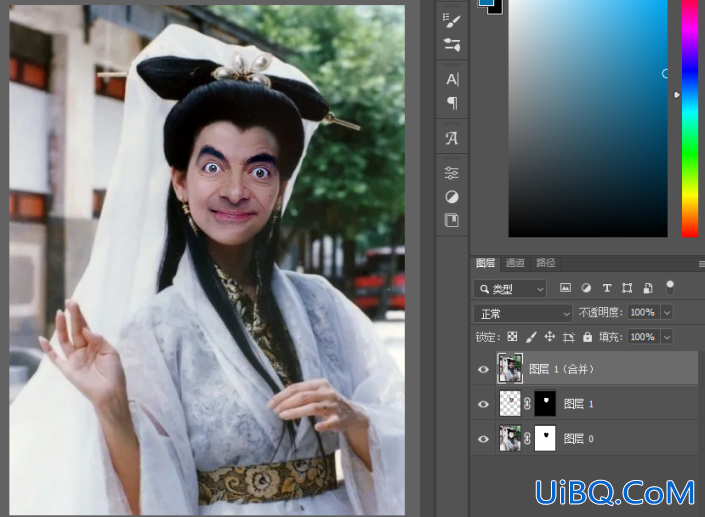Viewport: 705px width, 517px height.
Task: Click the 填充 fill value field
Action: click(x=643, y=337)
